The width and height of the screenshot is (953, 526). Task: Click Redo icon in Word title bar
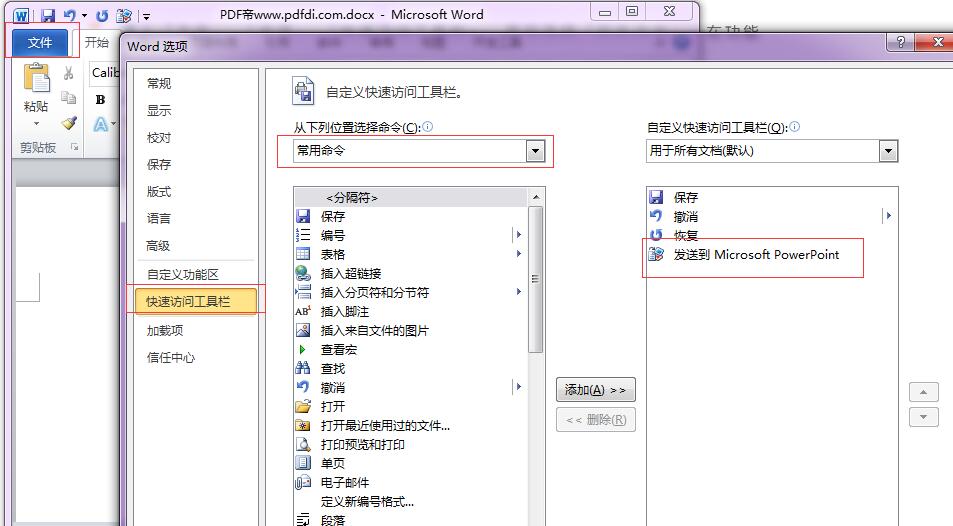point(102,16)
